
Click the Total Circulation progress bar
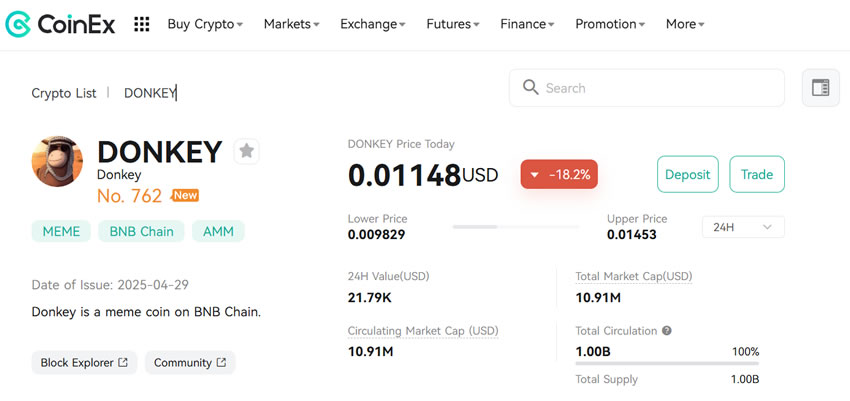click(x=667, y=364)
